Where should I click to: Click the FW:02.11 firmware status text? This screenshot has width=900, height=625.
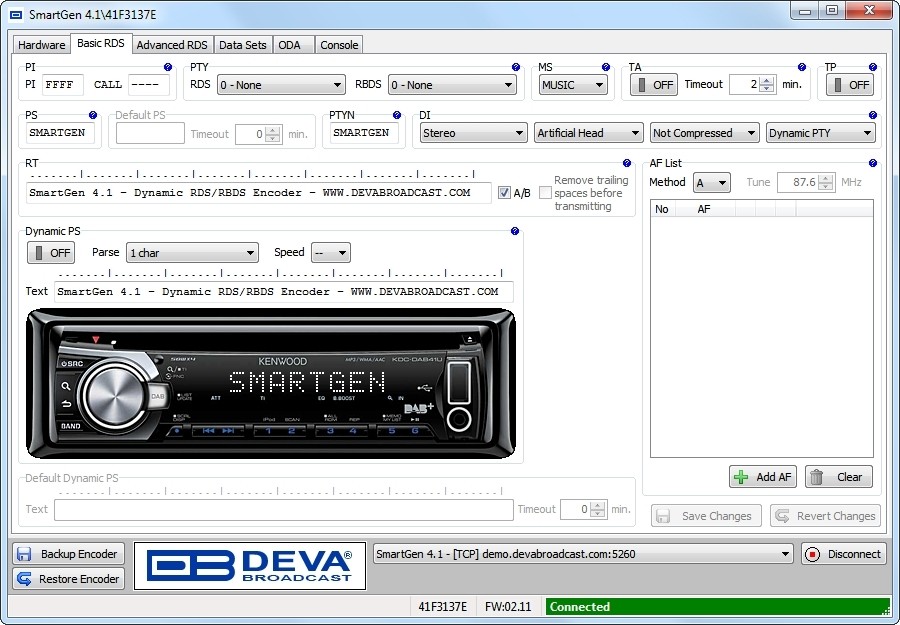(x=508, y=607)
